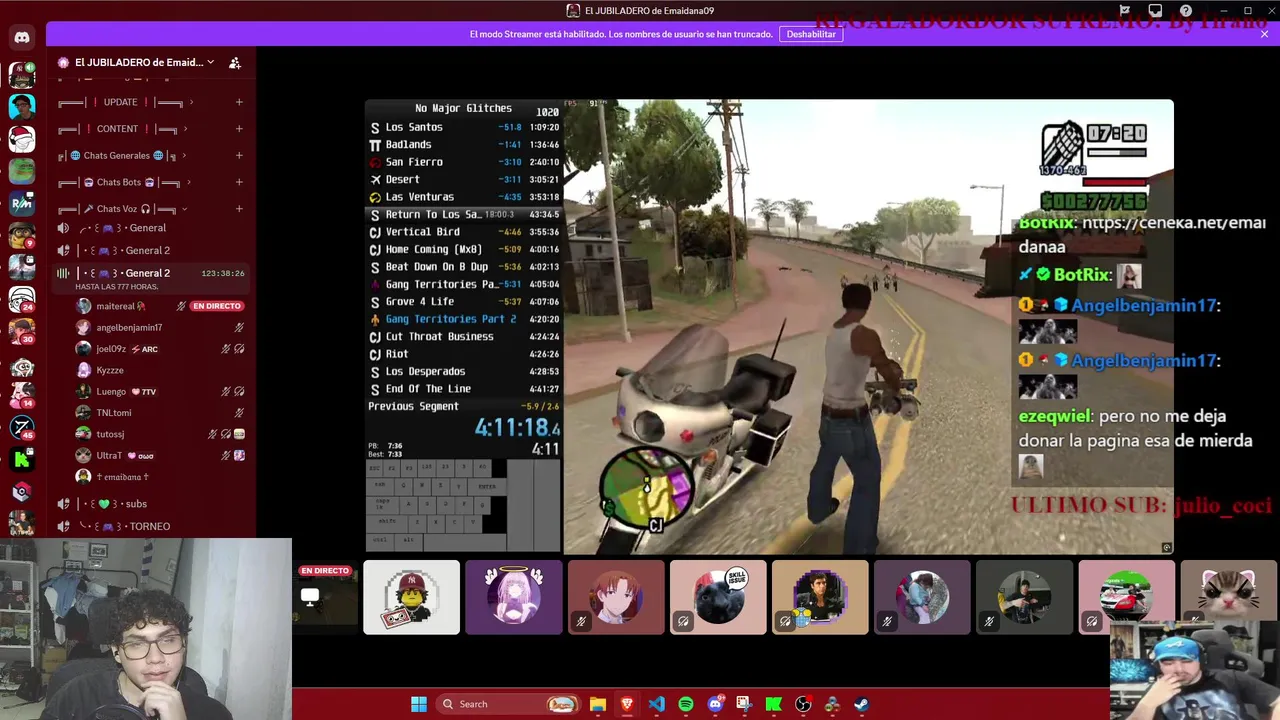
Task: Open the Discord help question mark icon
Action: pyautogui.click(x=1185, y=11)
